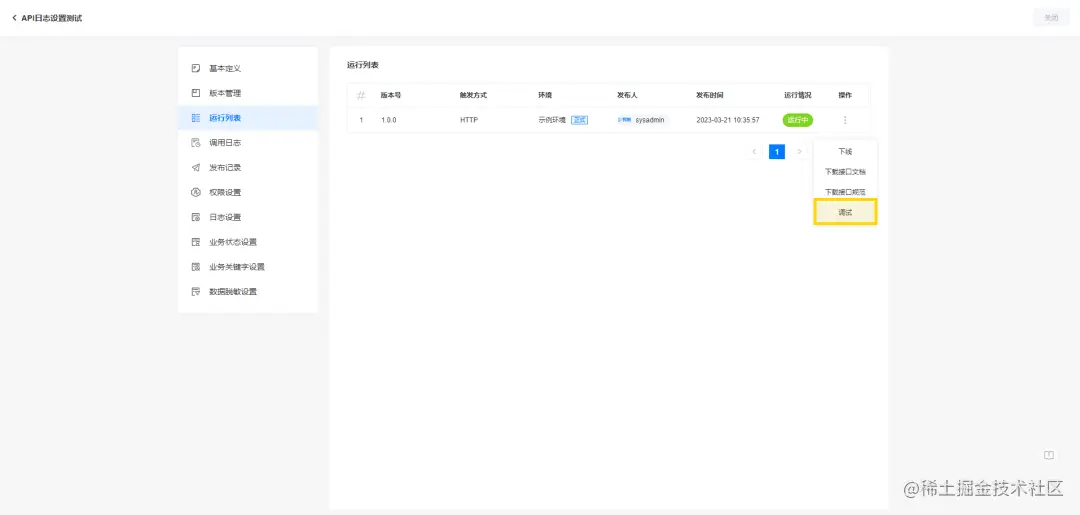This screenshot has width=1080, height=515.
Task: Open 日志设置 from the sidebar
Action: (x=248, y=217)
